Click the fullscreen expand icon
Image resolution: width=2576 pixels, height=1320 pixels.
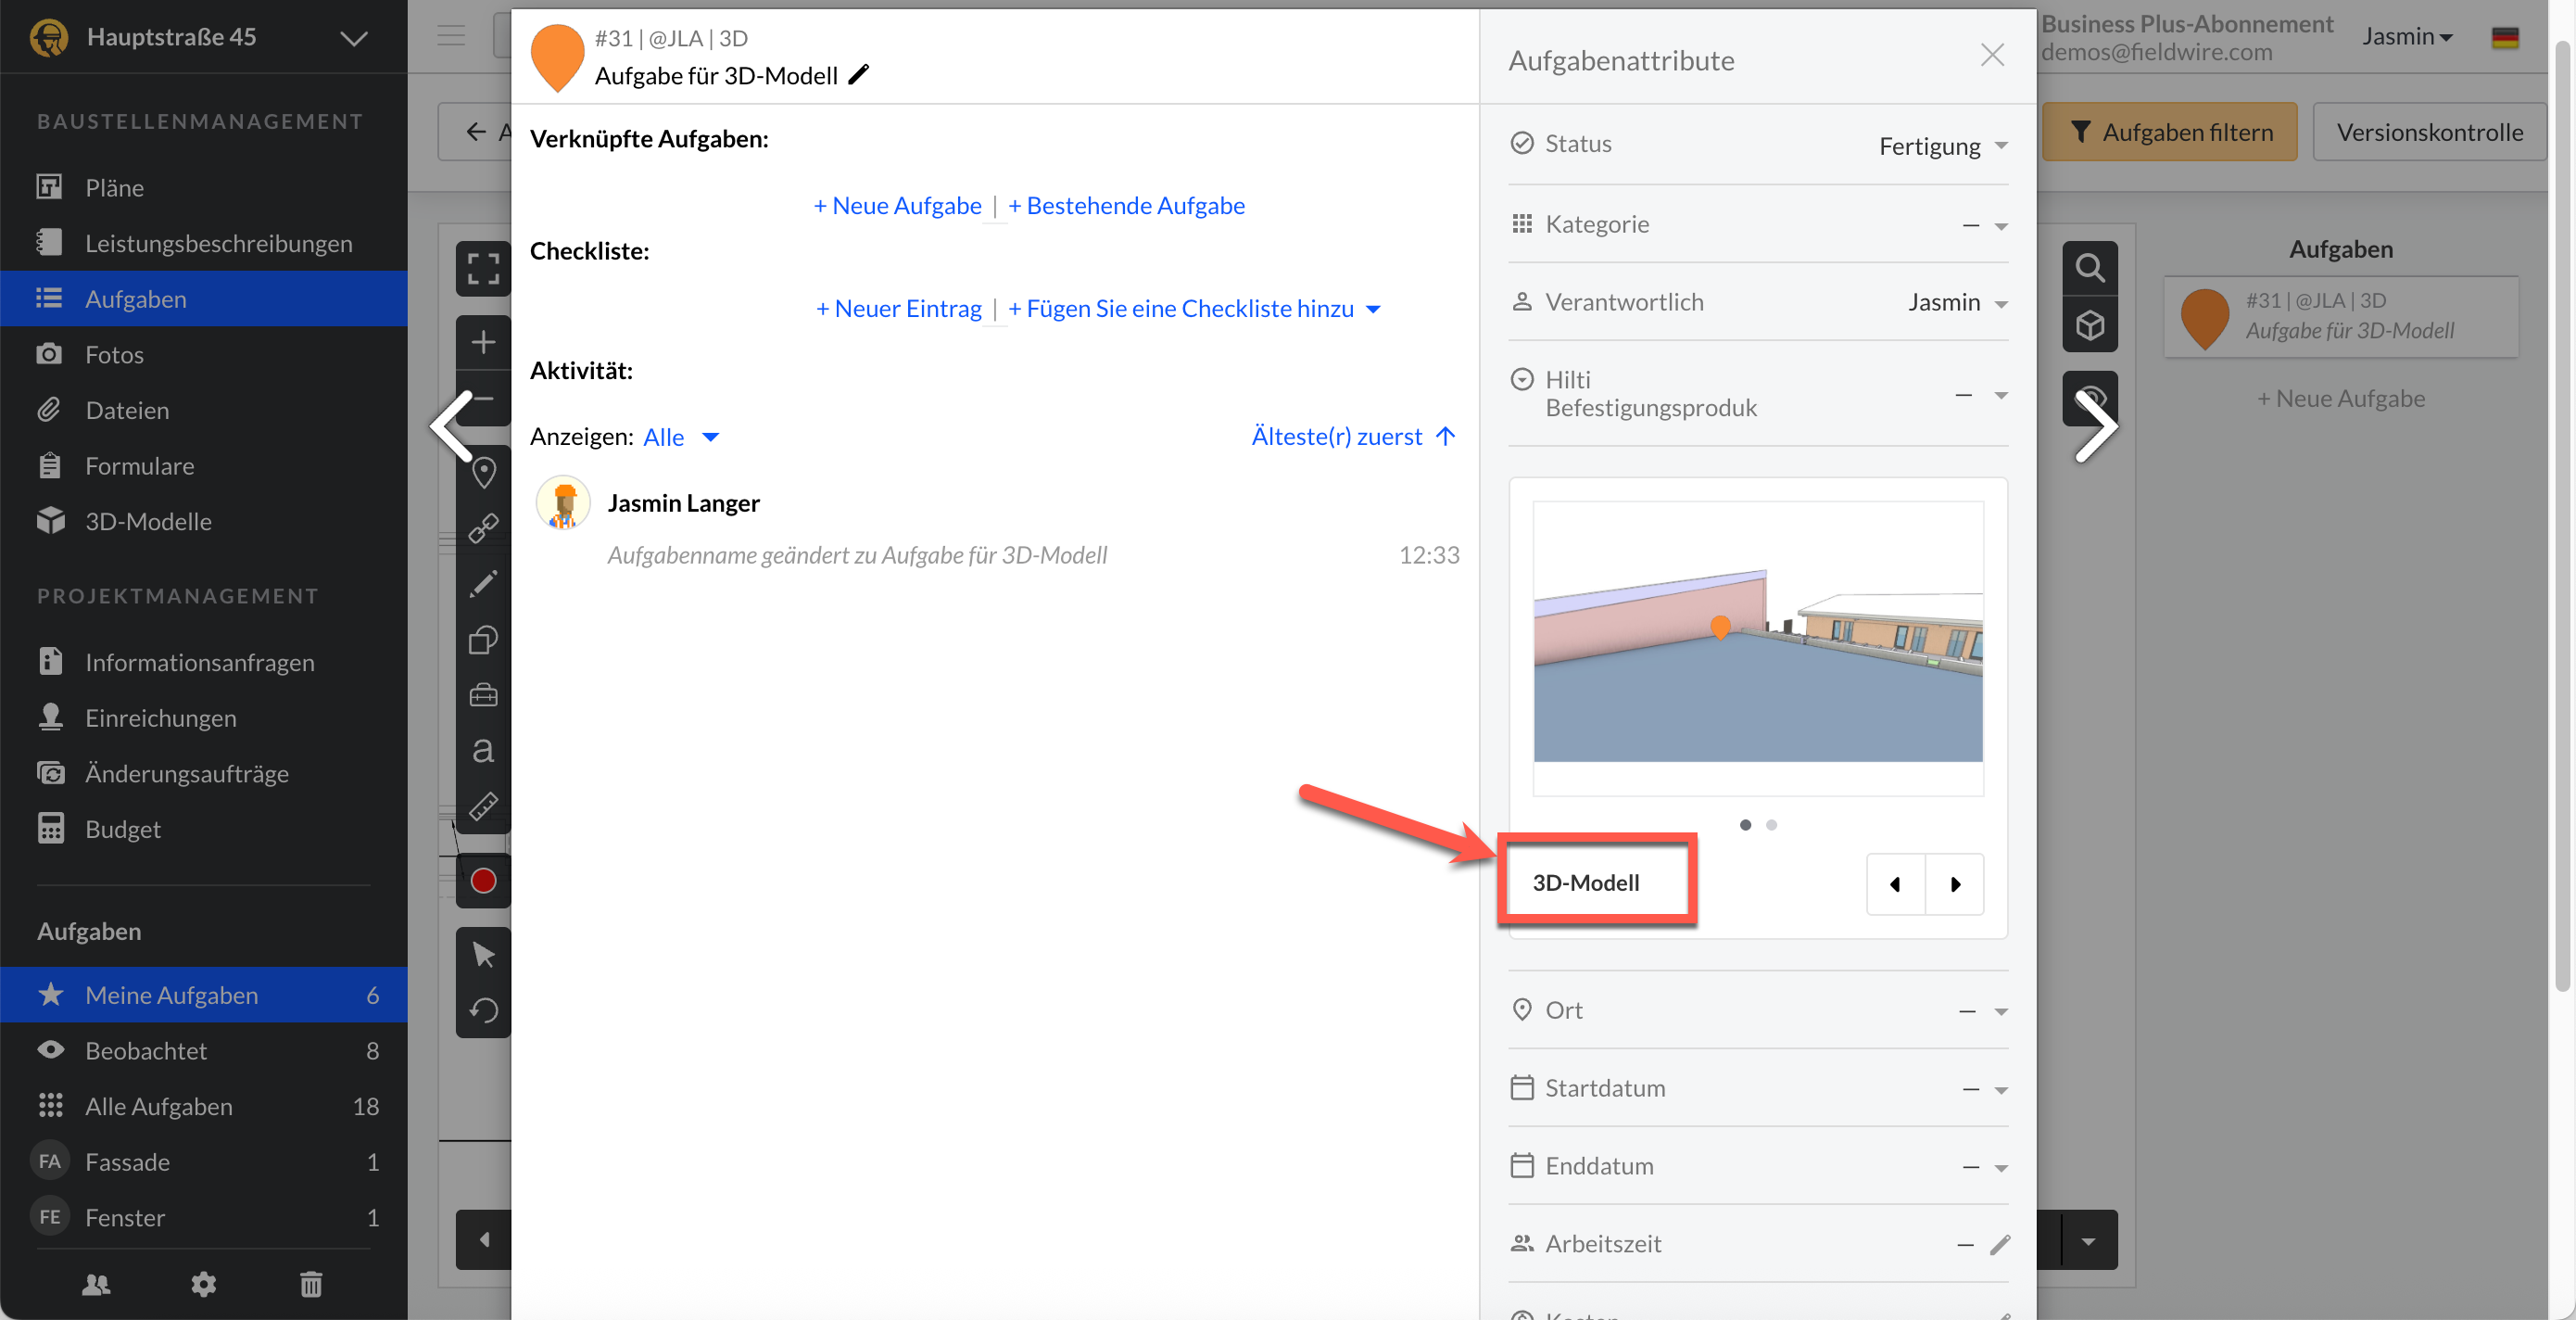[x=483, y=268]
